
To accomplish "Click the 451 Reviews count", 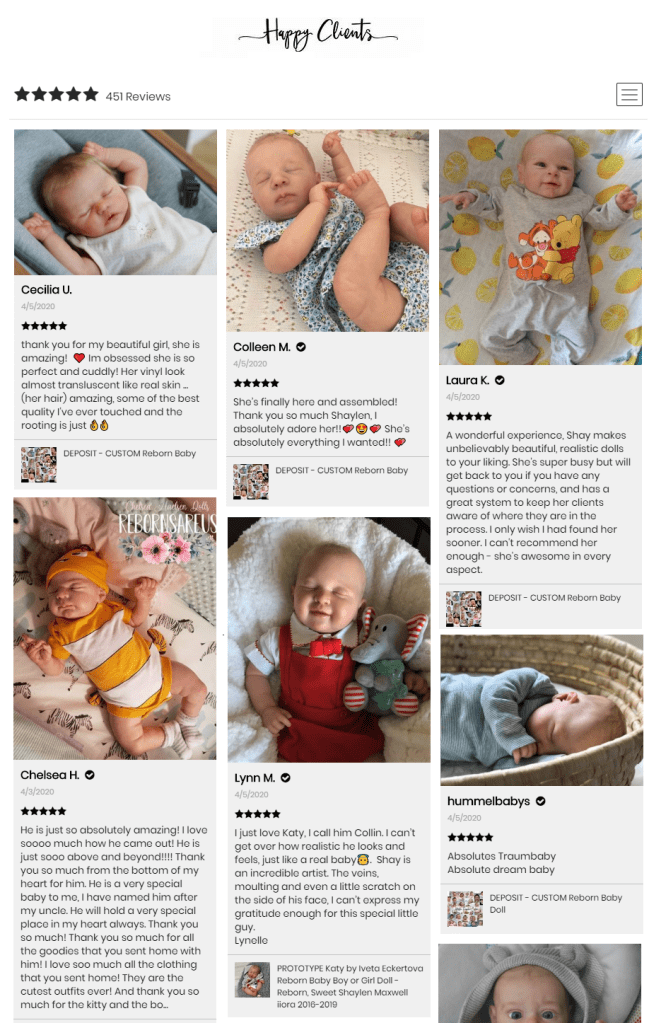I will 138,97.
